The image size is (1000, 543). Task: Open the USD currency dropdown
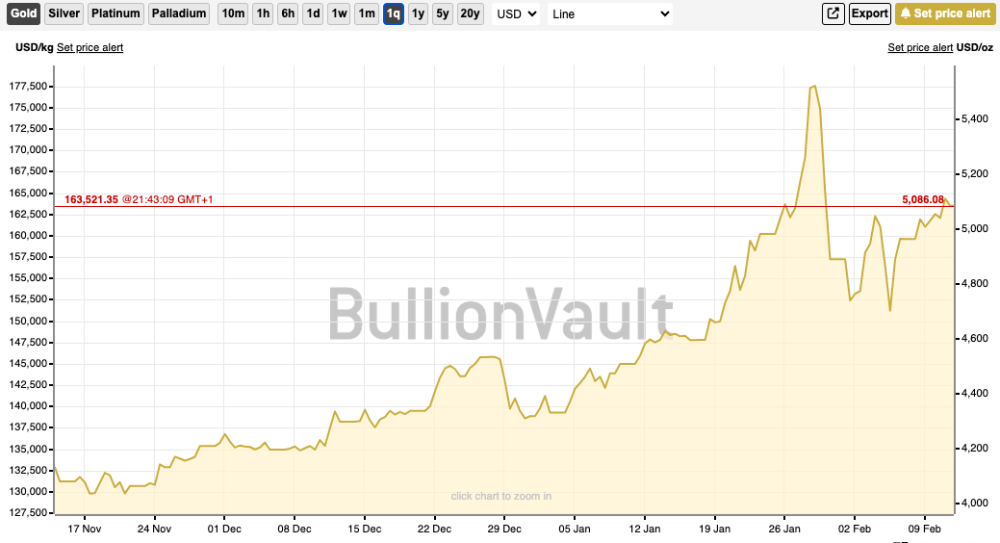[517, 14]
